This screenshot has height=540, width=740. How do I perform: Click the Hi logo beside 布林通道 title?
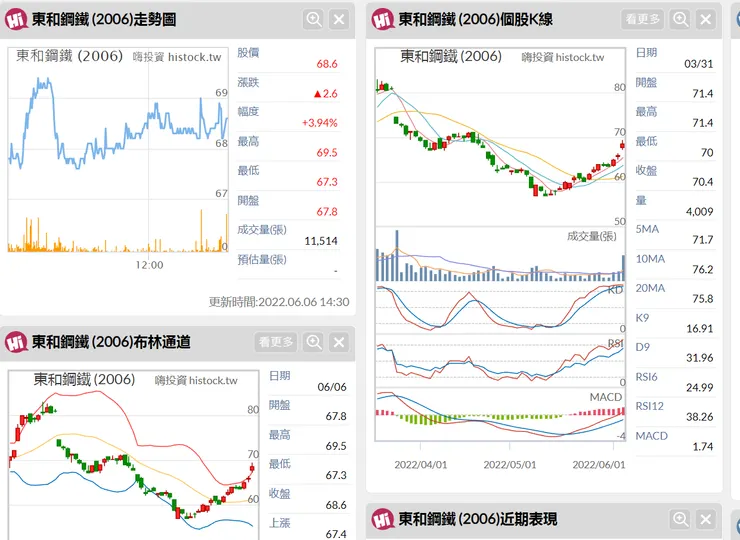(x=15, y=342)
